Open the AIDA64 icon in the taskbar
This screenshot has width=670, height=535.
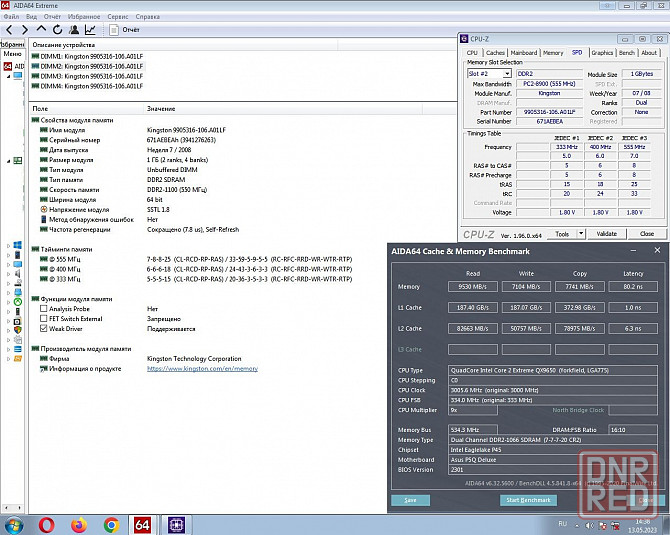pyautogui.click(x=142, y=525)
